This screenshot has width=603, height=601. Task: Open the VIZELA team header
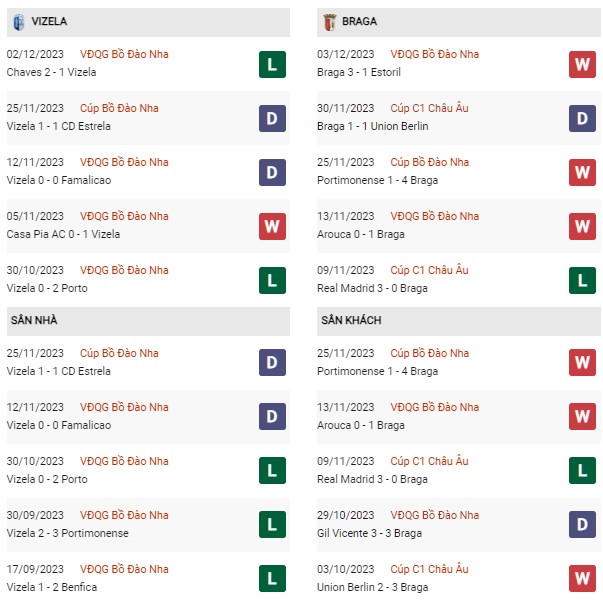click(148, 22)
